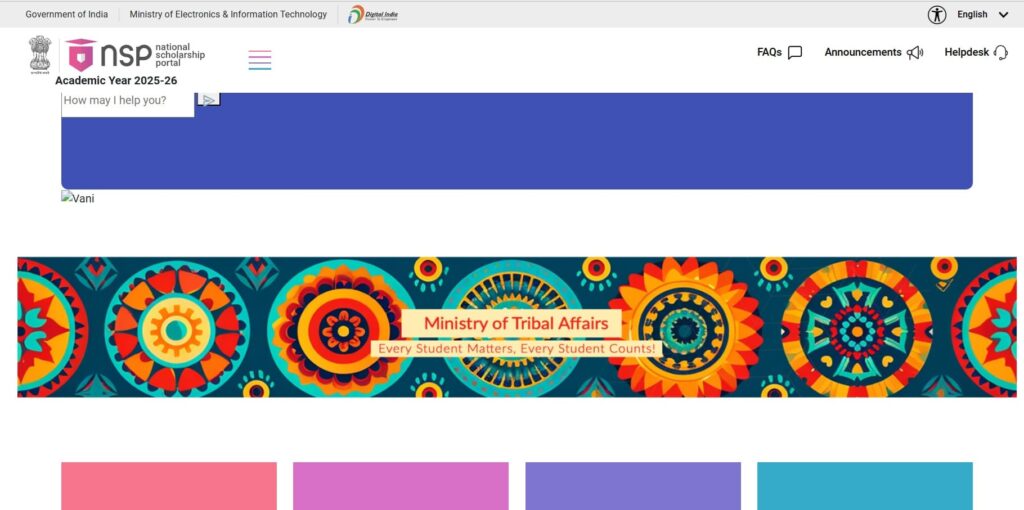The height and width of the screenshot is (510, 1024).
Task: Open the hamburger menu icon
Action: (x=259, y=60)
